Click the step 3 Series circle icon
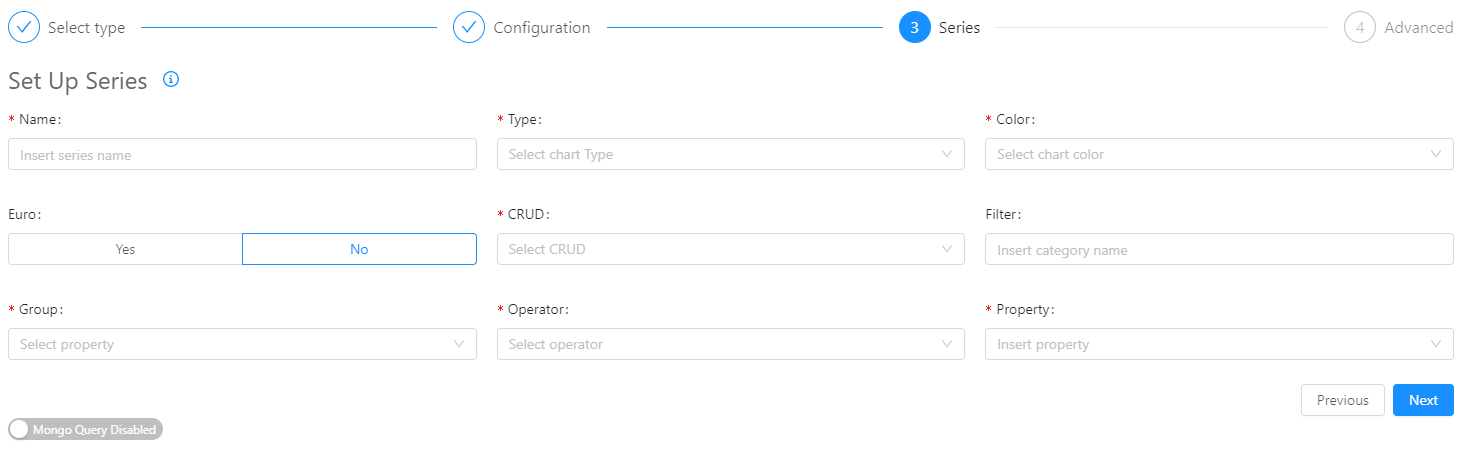Screen dimensions: 1470x452 coord(914,27)
